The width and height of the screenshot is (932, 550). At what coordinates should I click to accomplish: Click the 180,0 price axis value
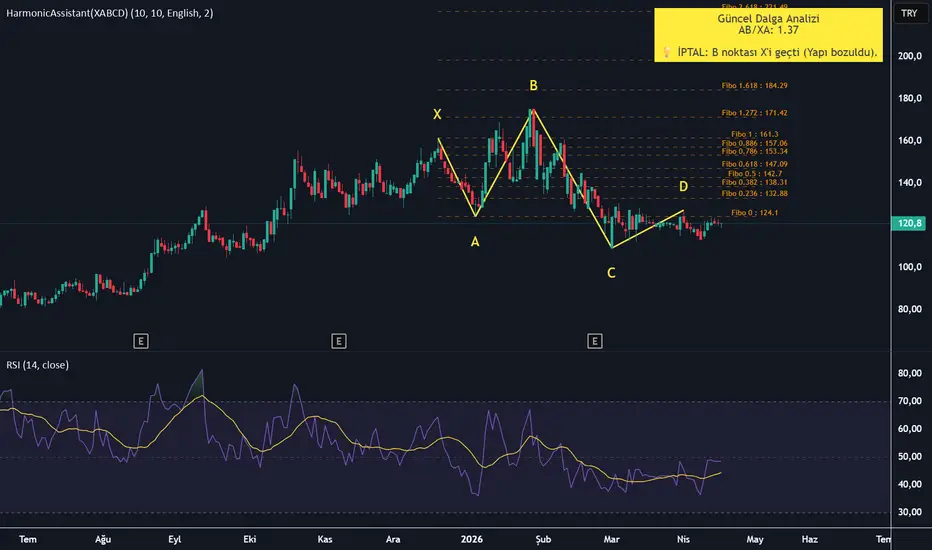(910, 98)
